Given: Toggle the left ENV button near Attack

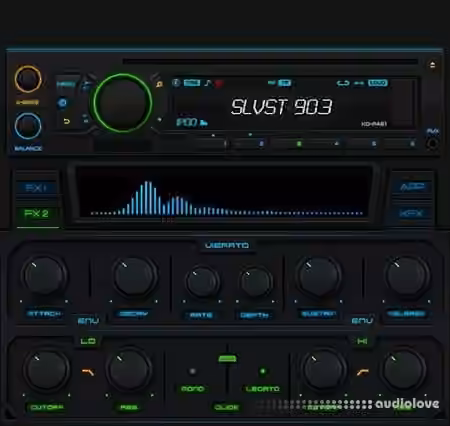Looking at the screenshot, I should click(88, 321).
